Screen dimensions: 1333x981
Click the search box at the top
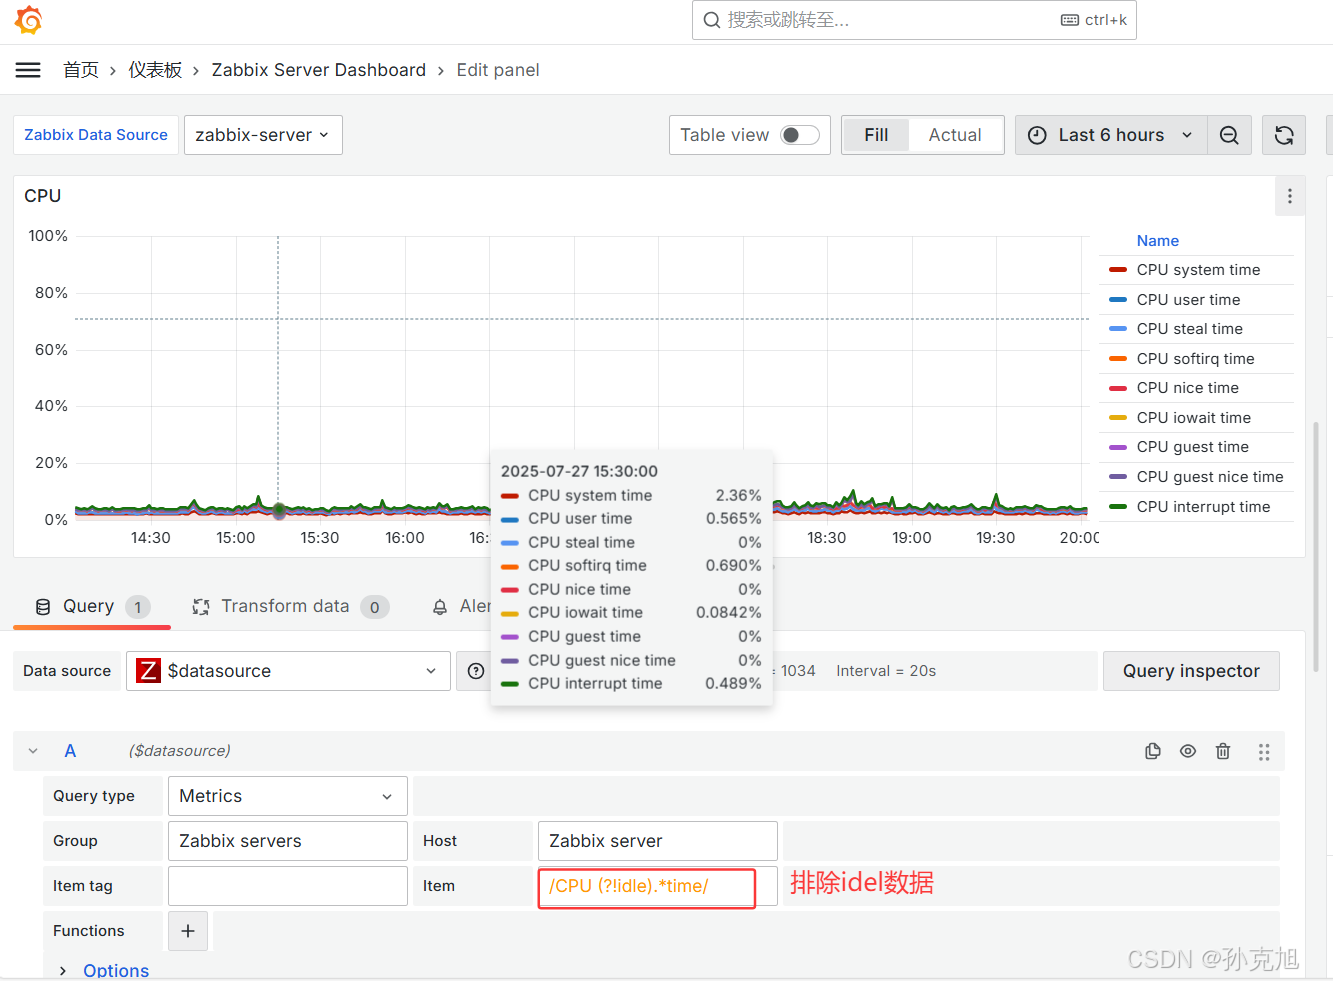[914, 20]
